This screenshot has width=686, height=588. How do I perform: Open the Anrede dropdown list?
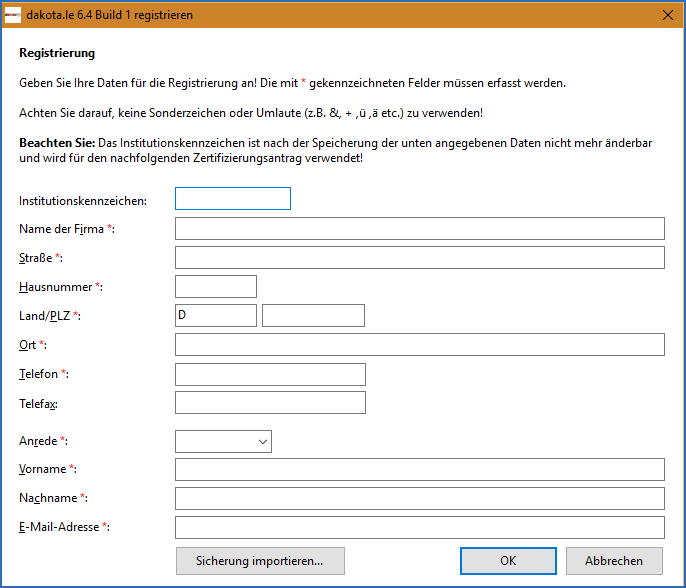223,441
